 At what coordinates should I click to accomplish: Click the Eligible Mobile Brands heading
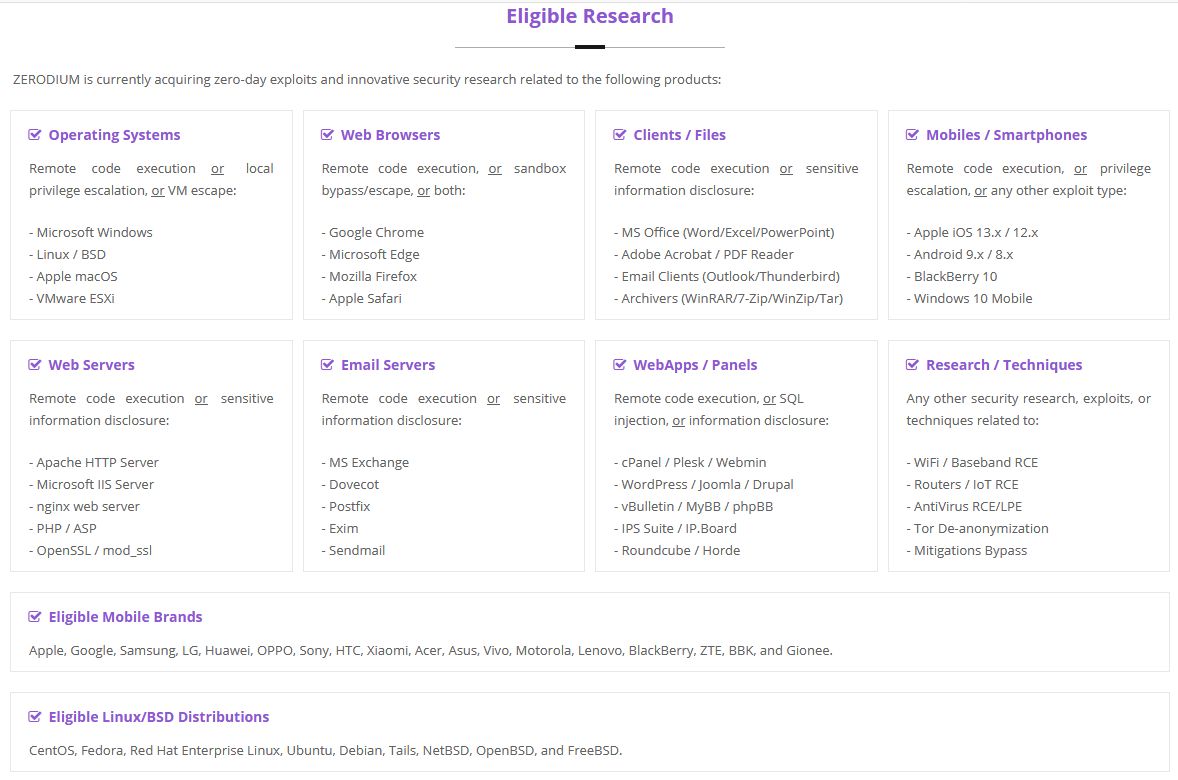(125, 617)
